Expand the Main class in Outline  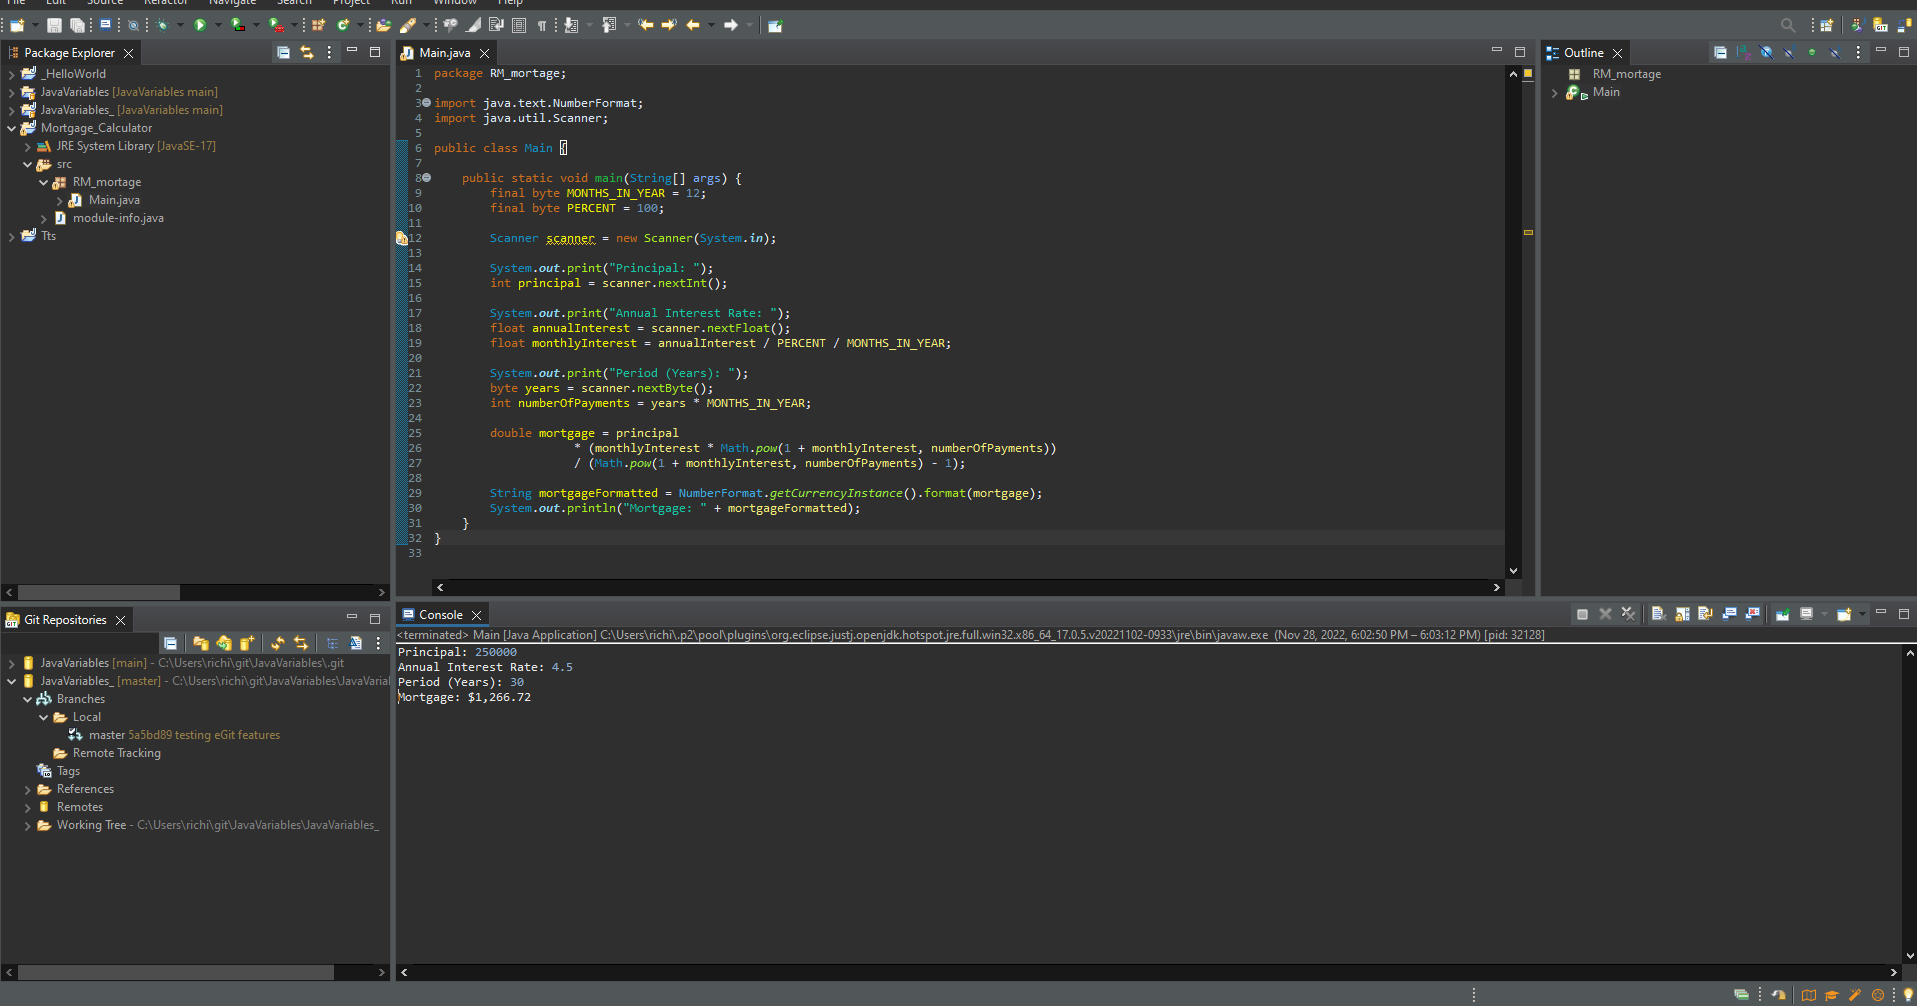coord(1555,92)
